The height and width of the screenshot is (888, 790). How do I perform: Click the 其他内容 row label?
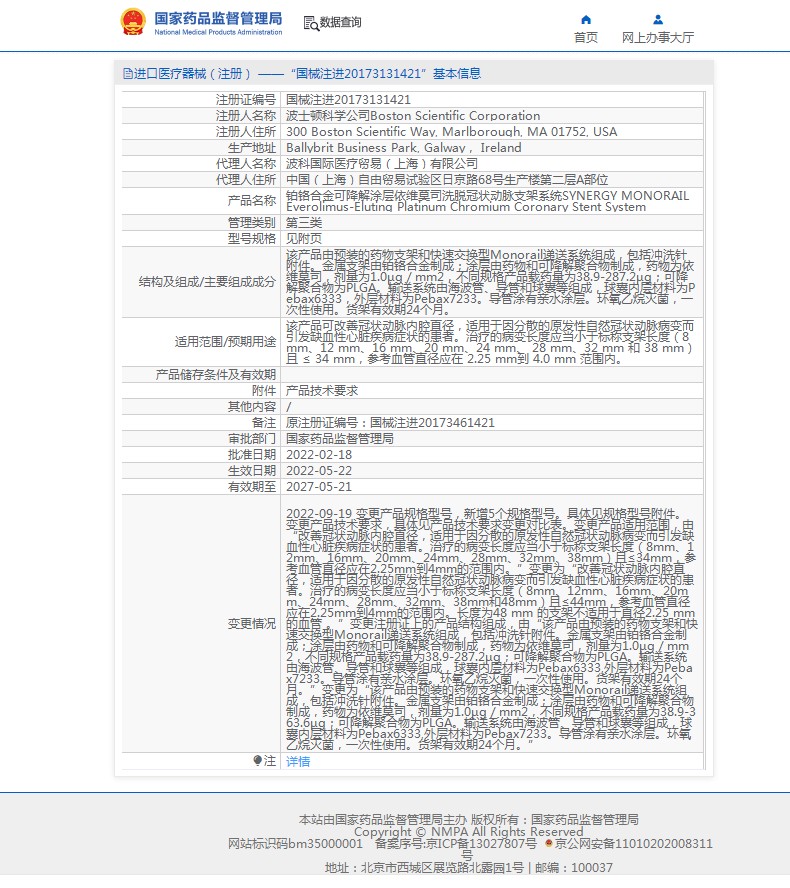[252, 407]
